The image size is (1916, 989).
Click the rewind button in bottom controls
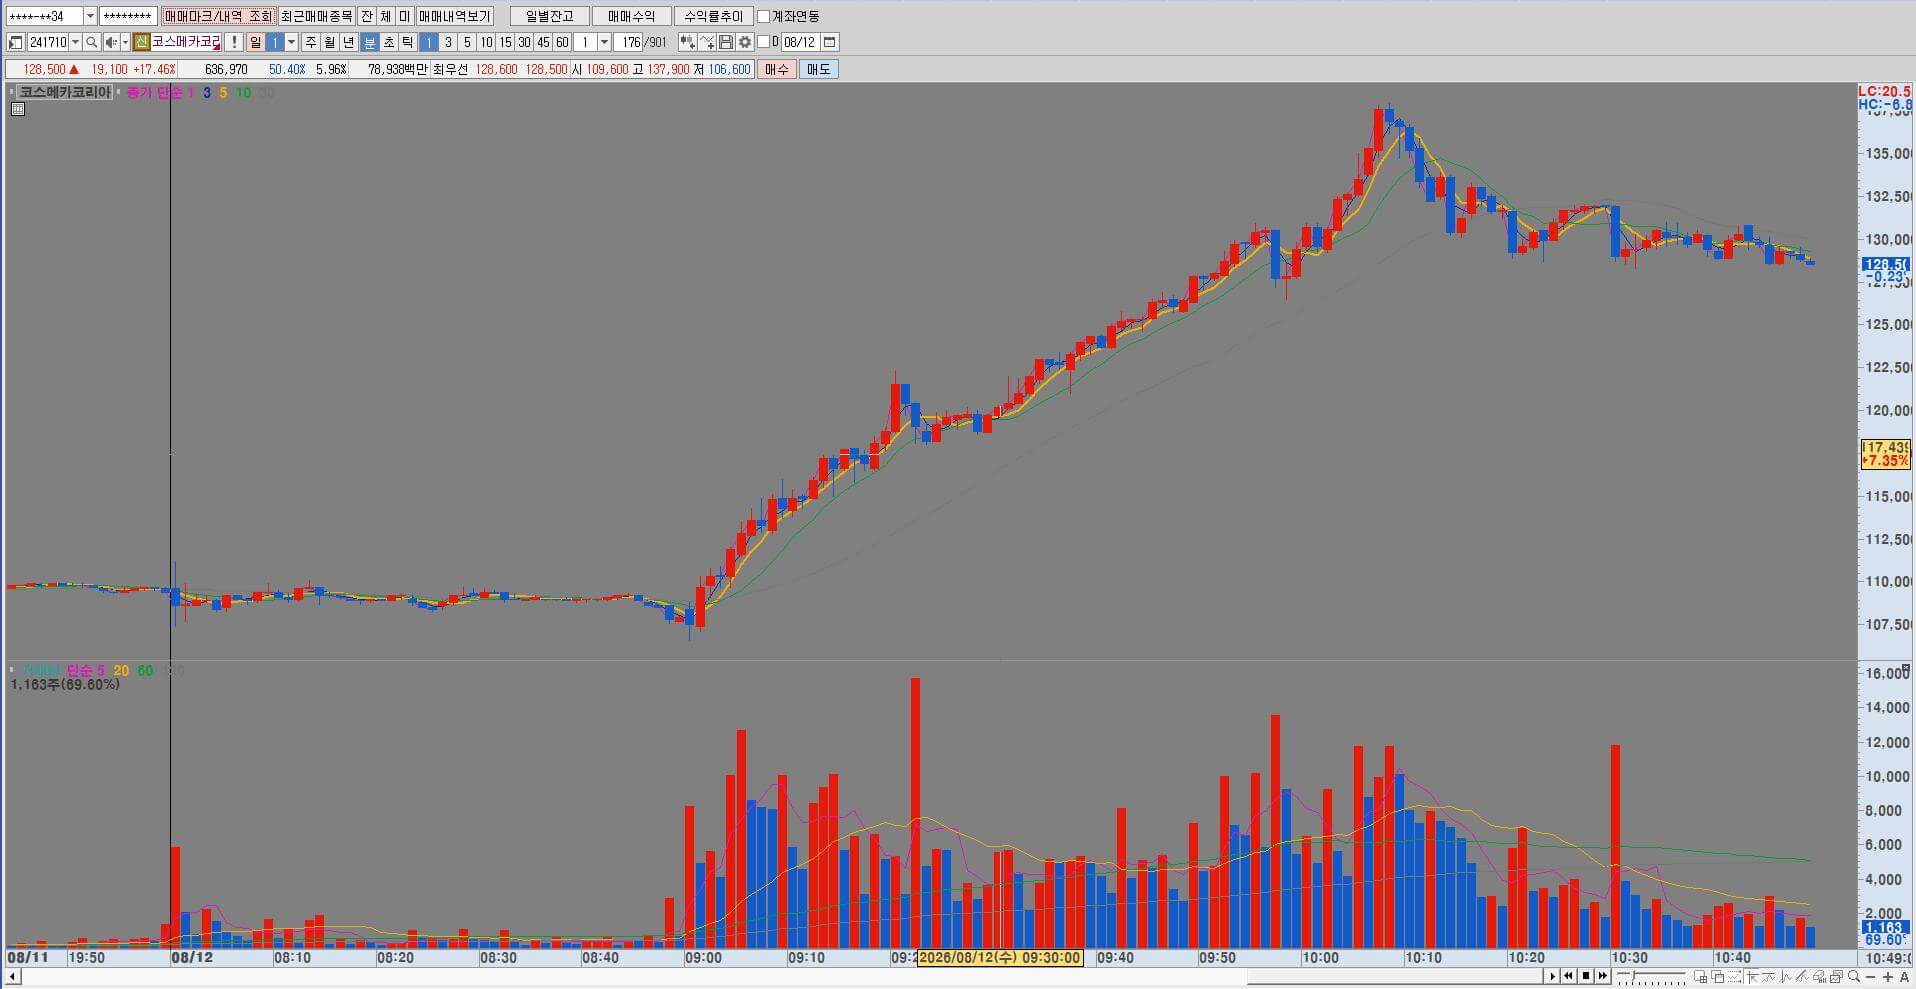1568,976
